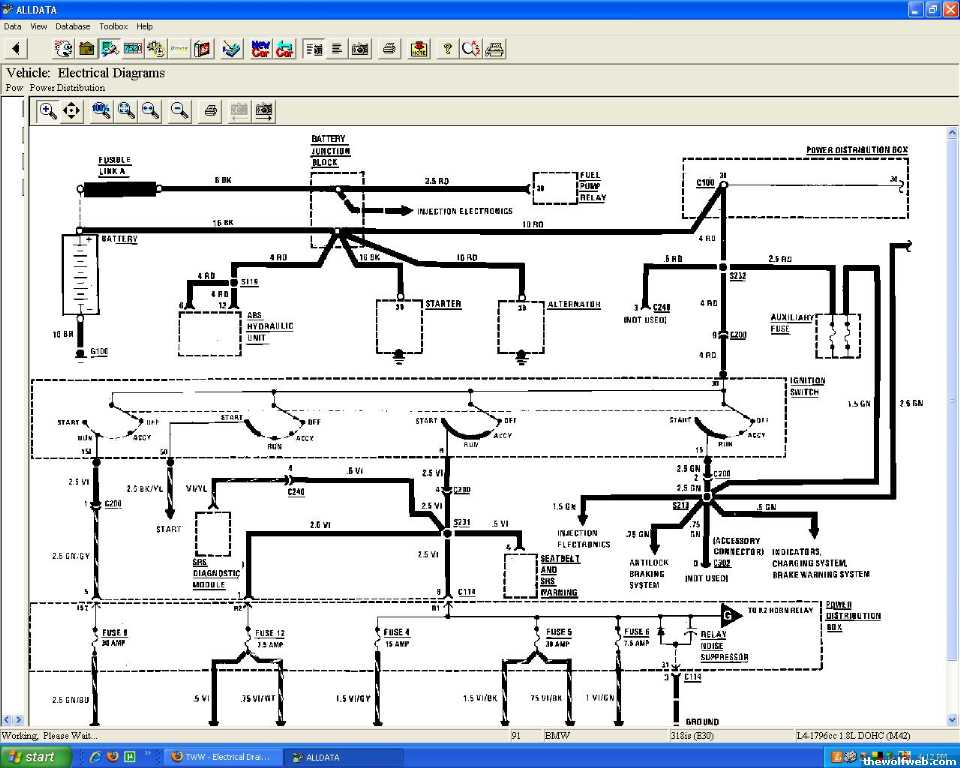The width and height of the screenshot is (960, 768).
Task: Click the vertical scrollbar down arrow
Action: coord(951,720)
